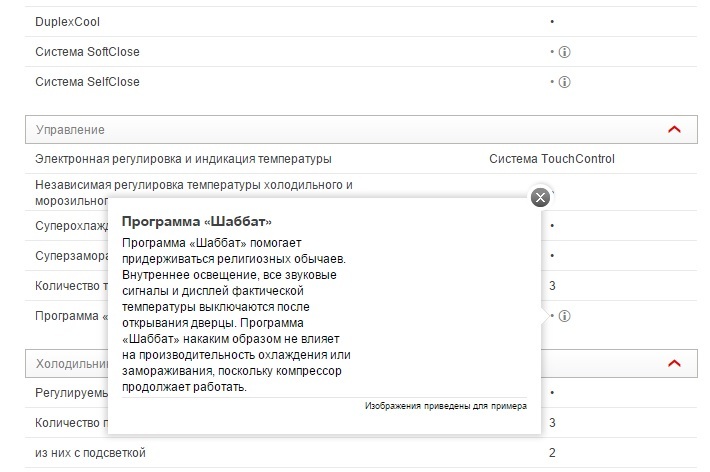Close the Программа «Шаббат» tooltip popup
The height and width of the screenshot is (472, 710).
(540, 197)
